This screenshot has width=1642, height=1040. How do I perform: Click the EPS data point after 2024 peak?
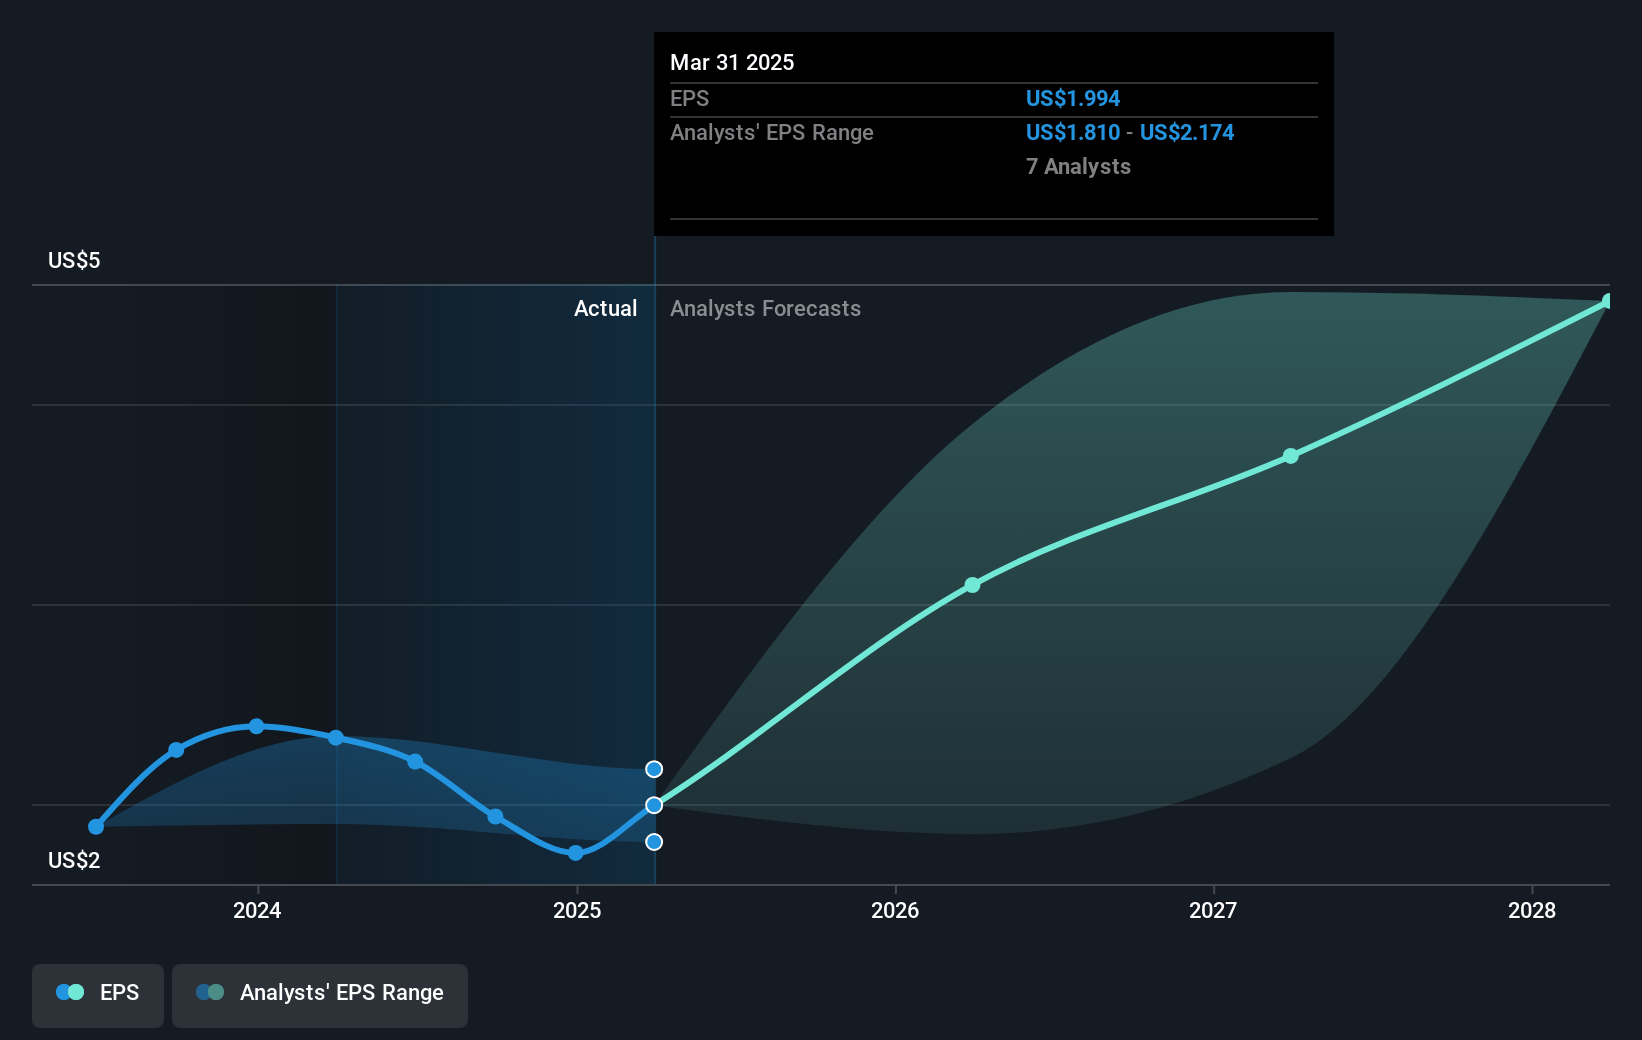click(336, 738)
